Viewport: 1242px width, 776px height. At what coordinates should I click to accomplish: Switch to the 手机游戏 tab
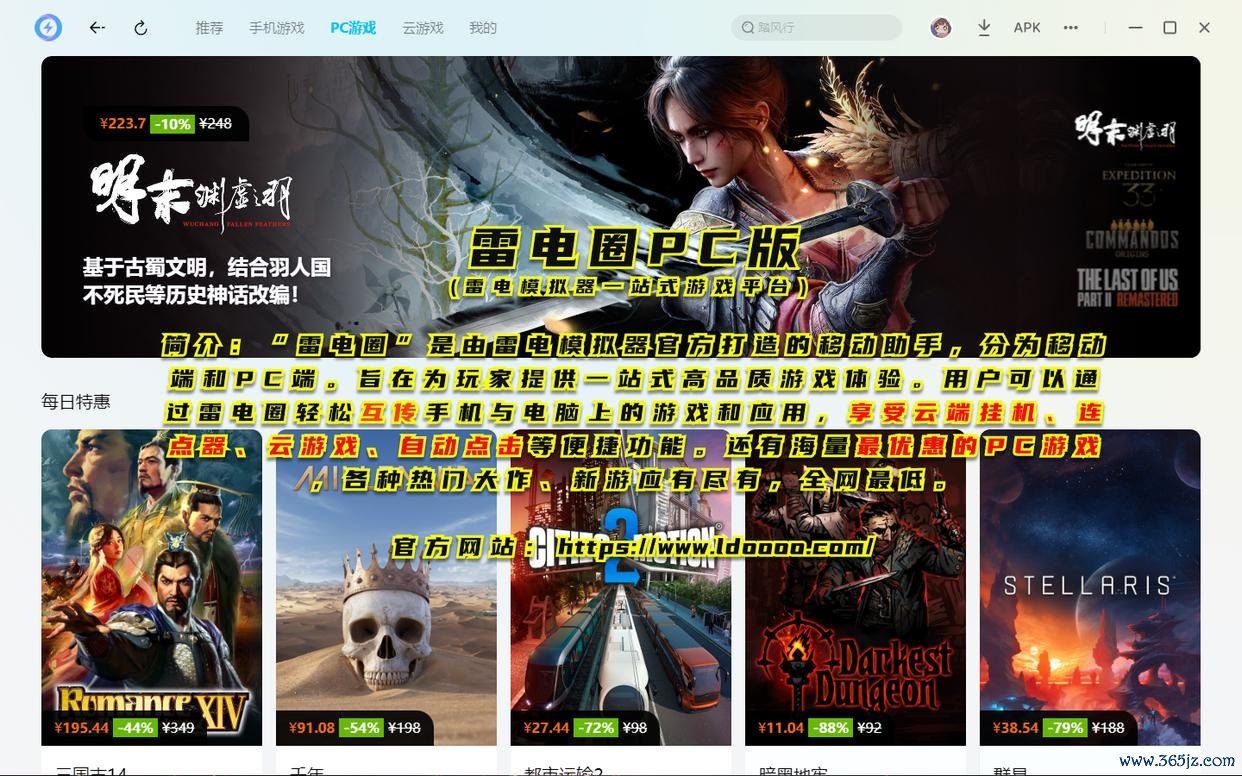(277, 28)
